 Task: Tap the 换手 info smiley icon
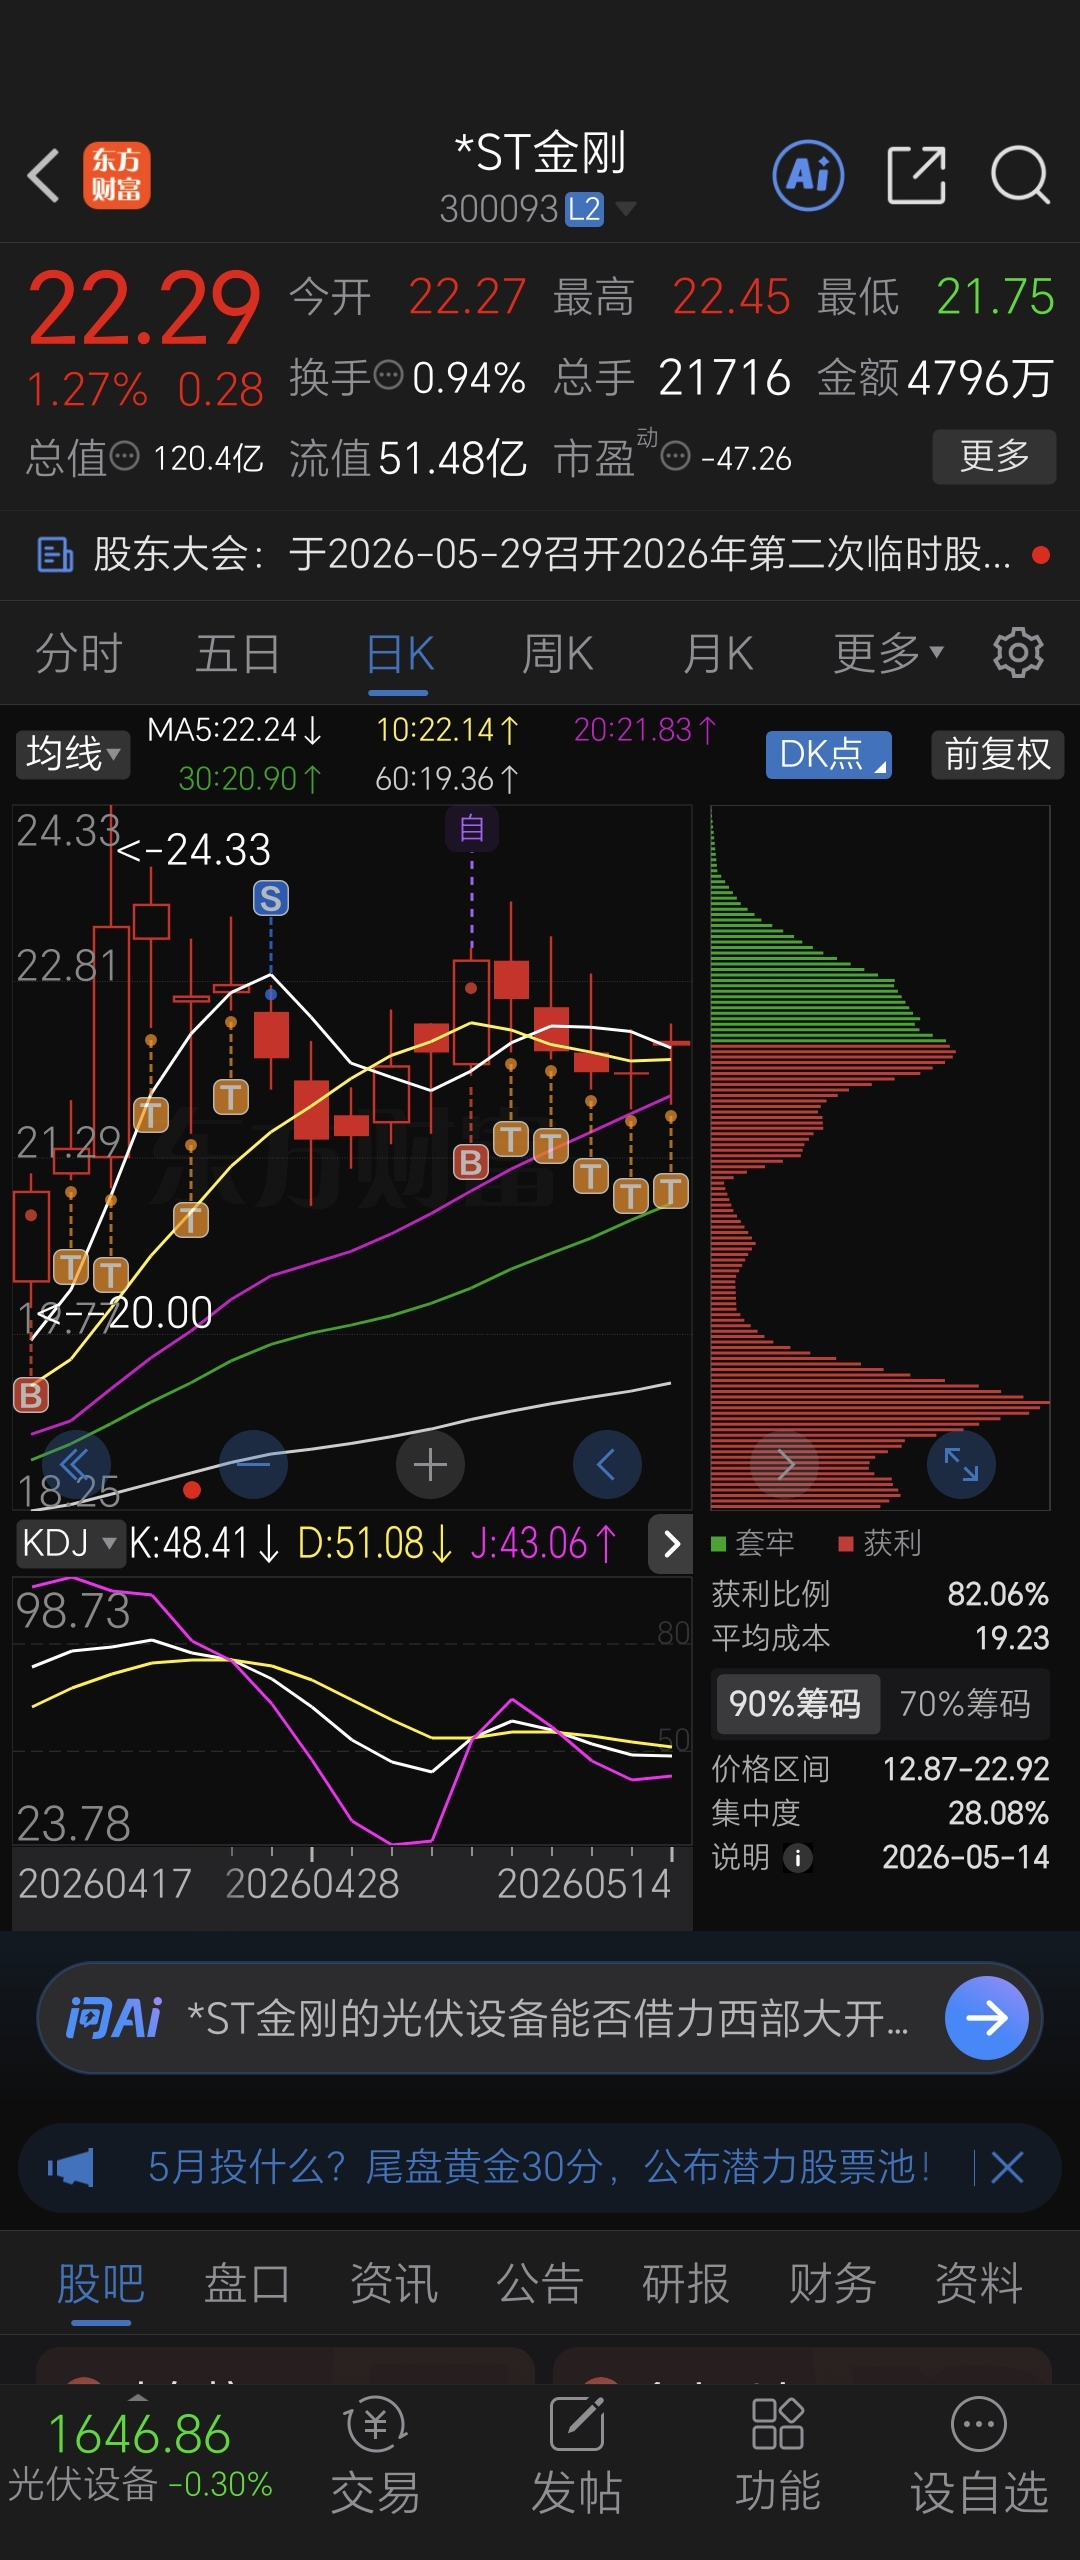point(388,376)
